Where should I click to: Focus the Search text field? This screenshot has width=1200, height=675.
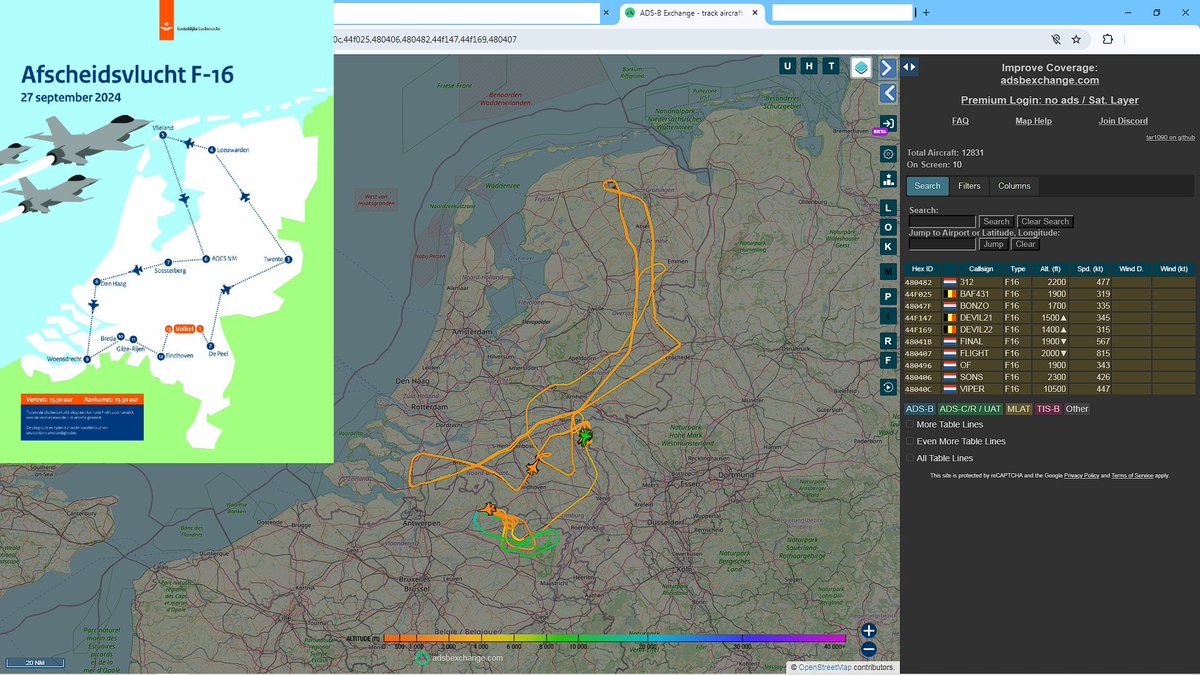click(x=942, y=221)
